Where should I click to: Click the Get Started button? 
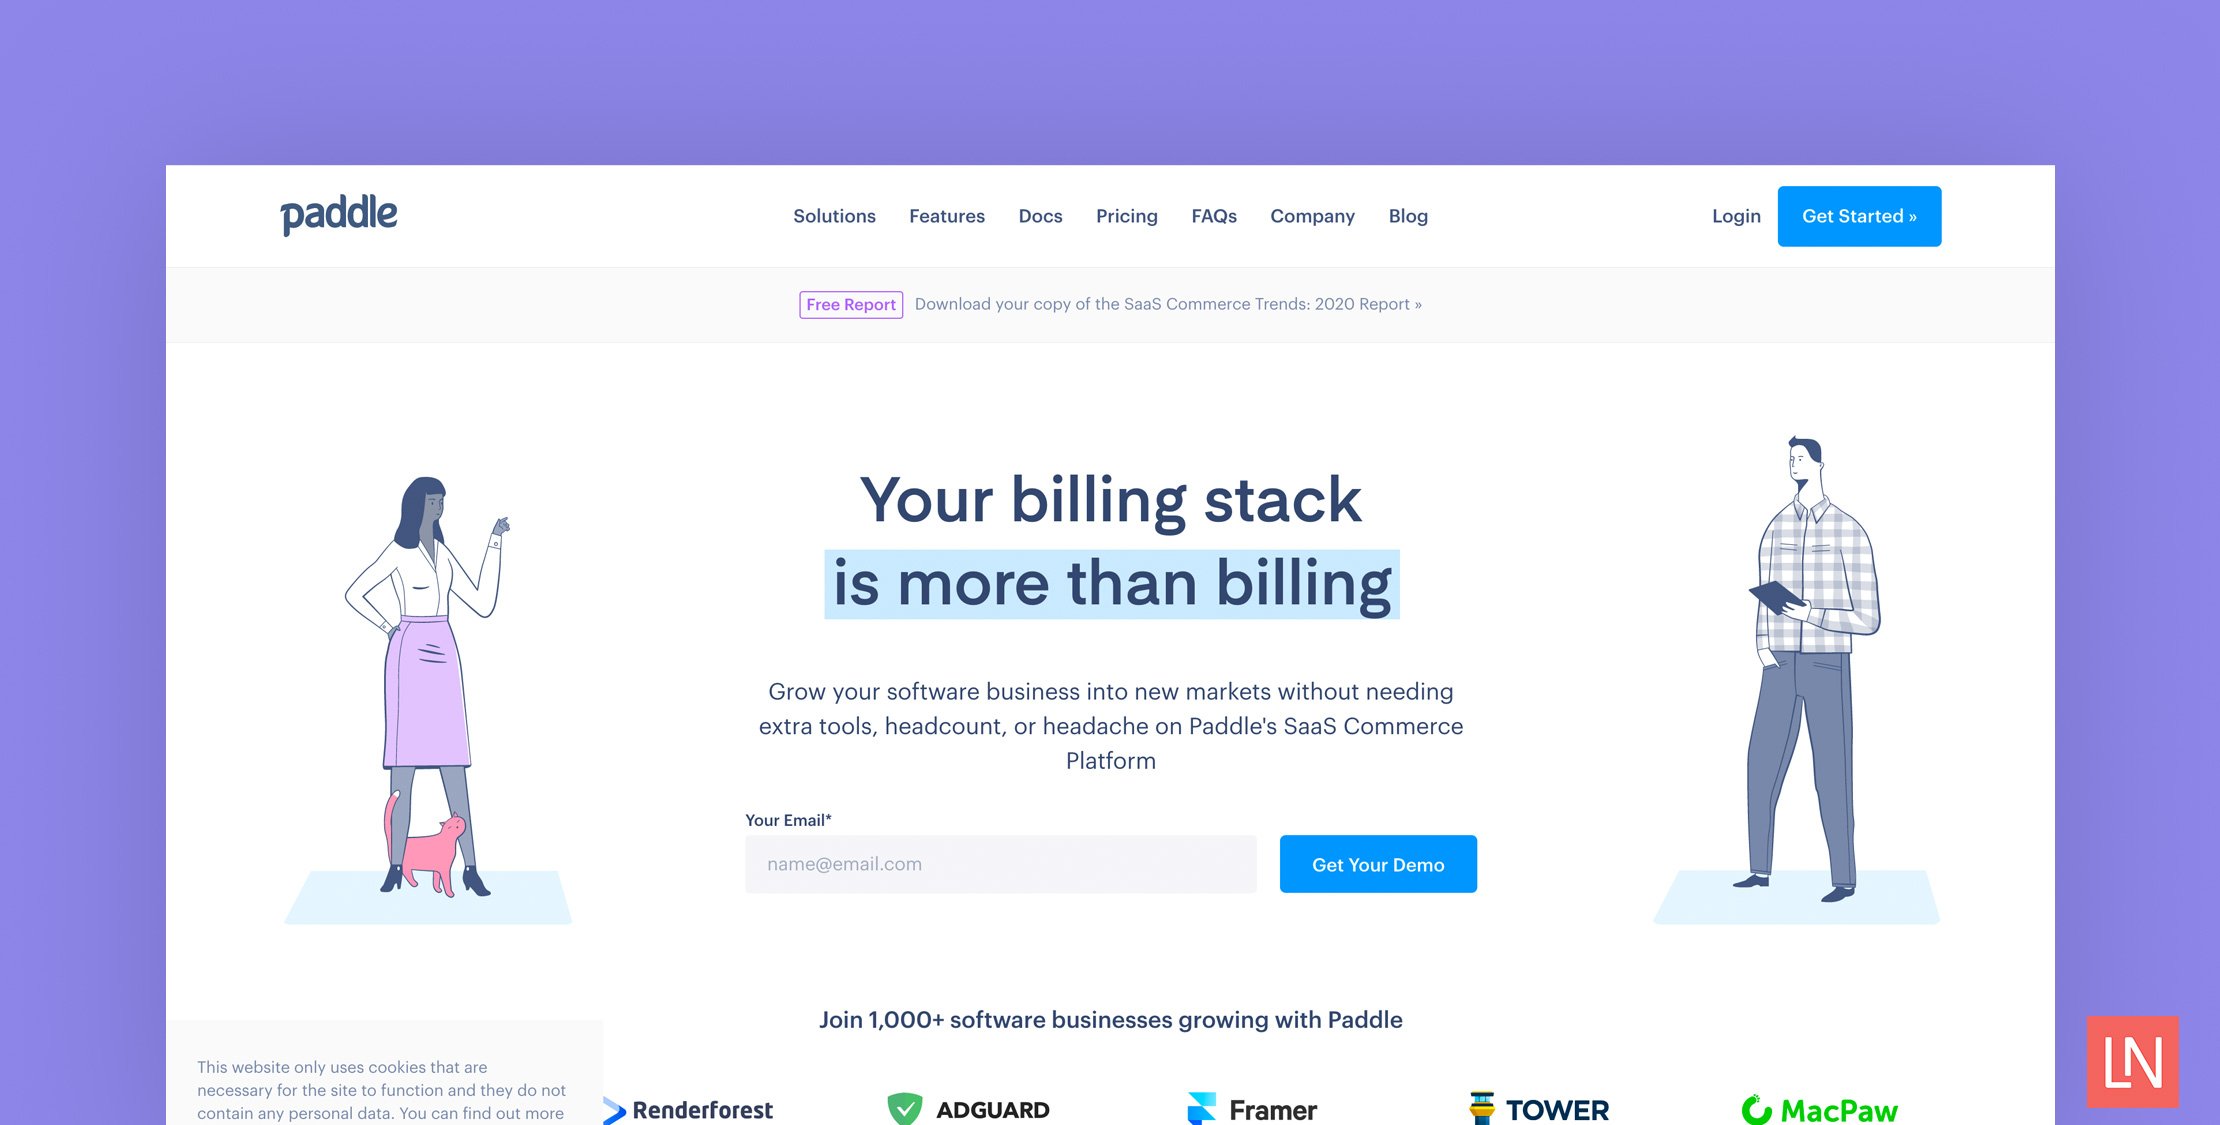click(1859, 217)
